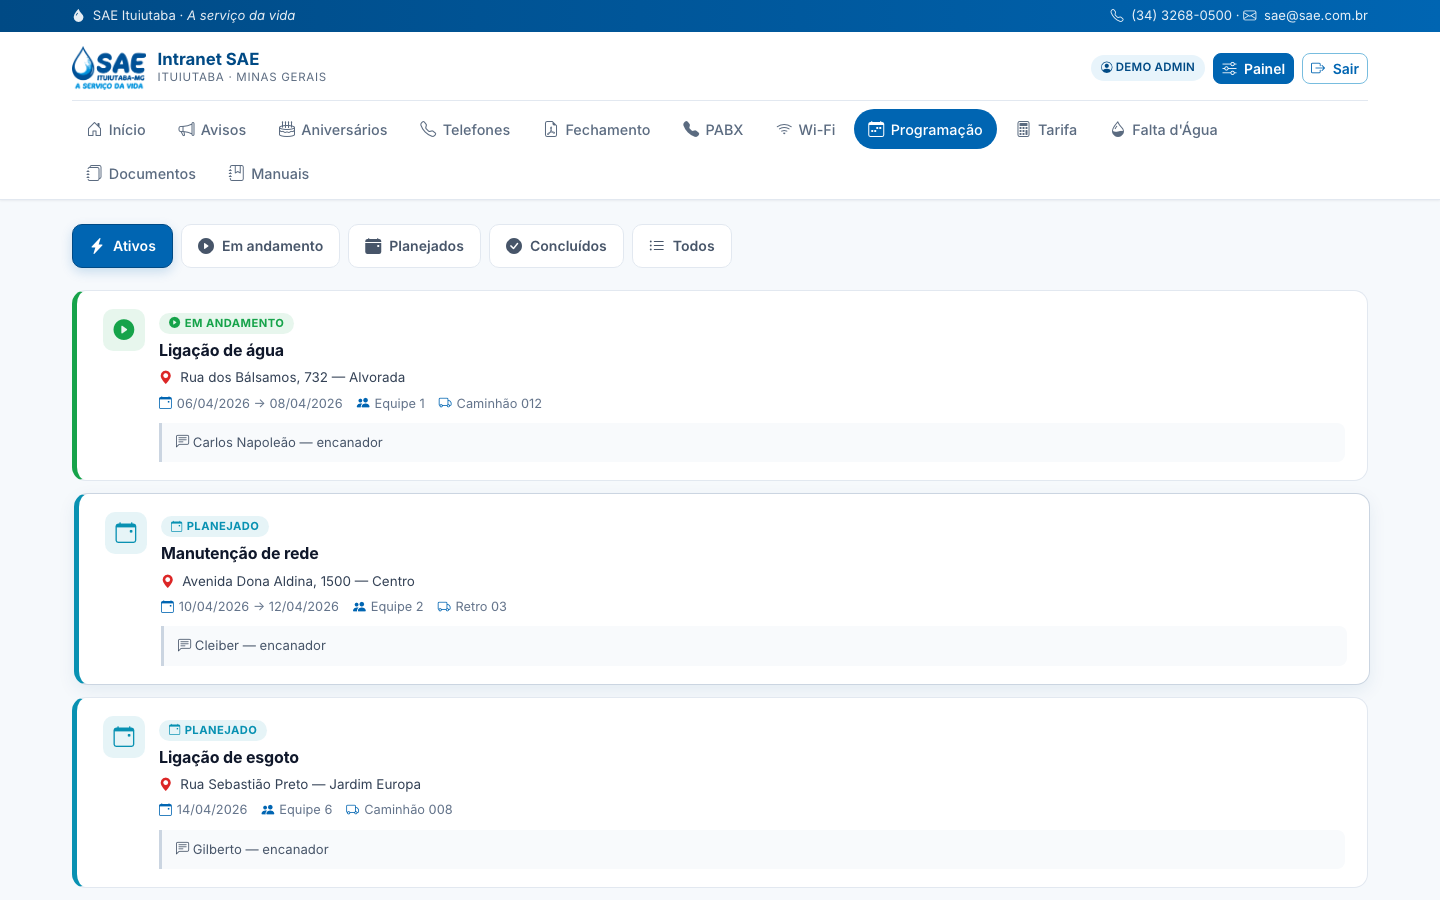Click the calendar icon beside 10/04/2026 date
The width and height of the screenshot is (1440, 900).
168,607
